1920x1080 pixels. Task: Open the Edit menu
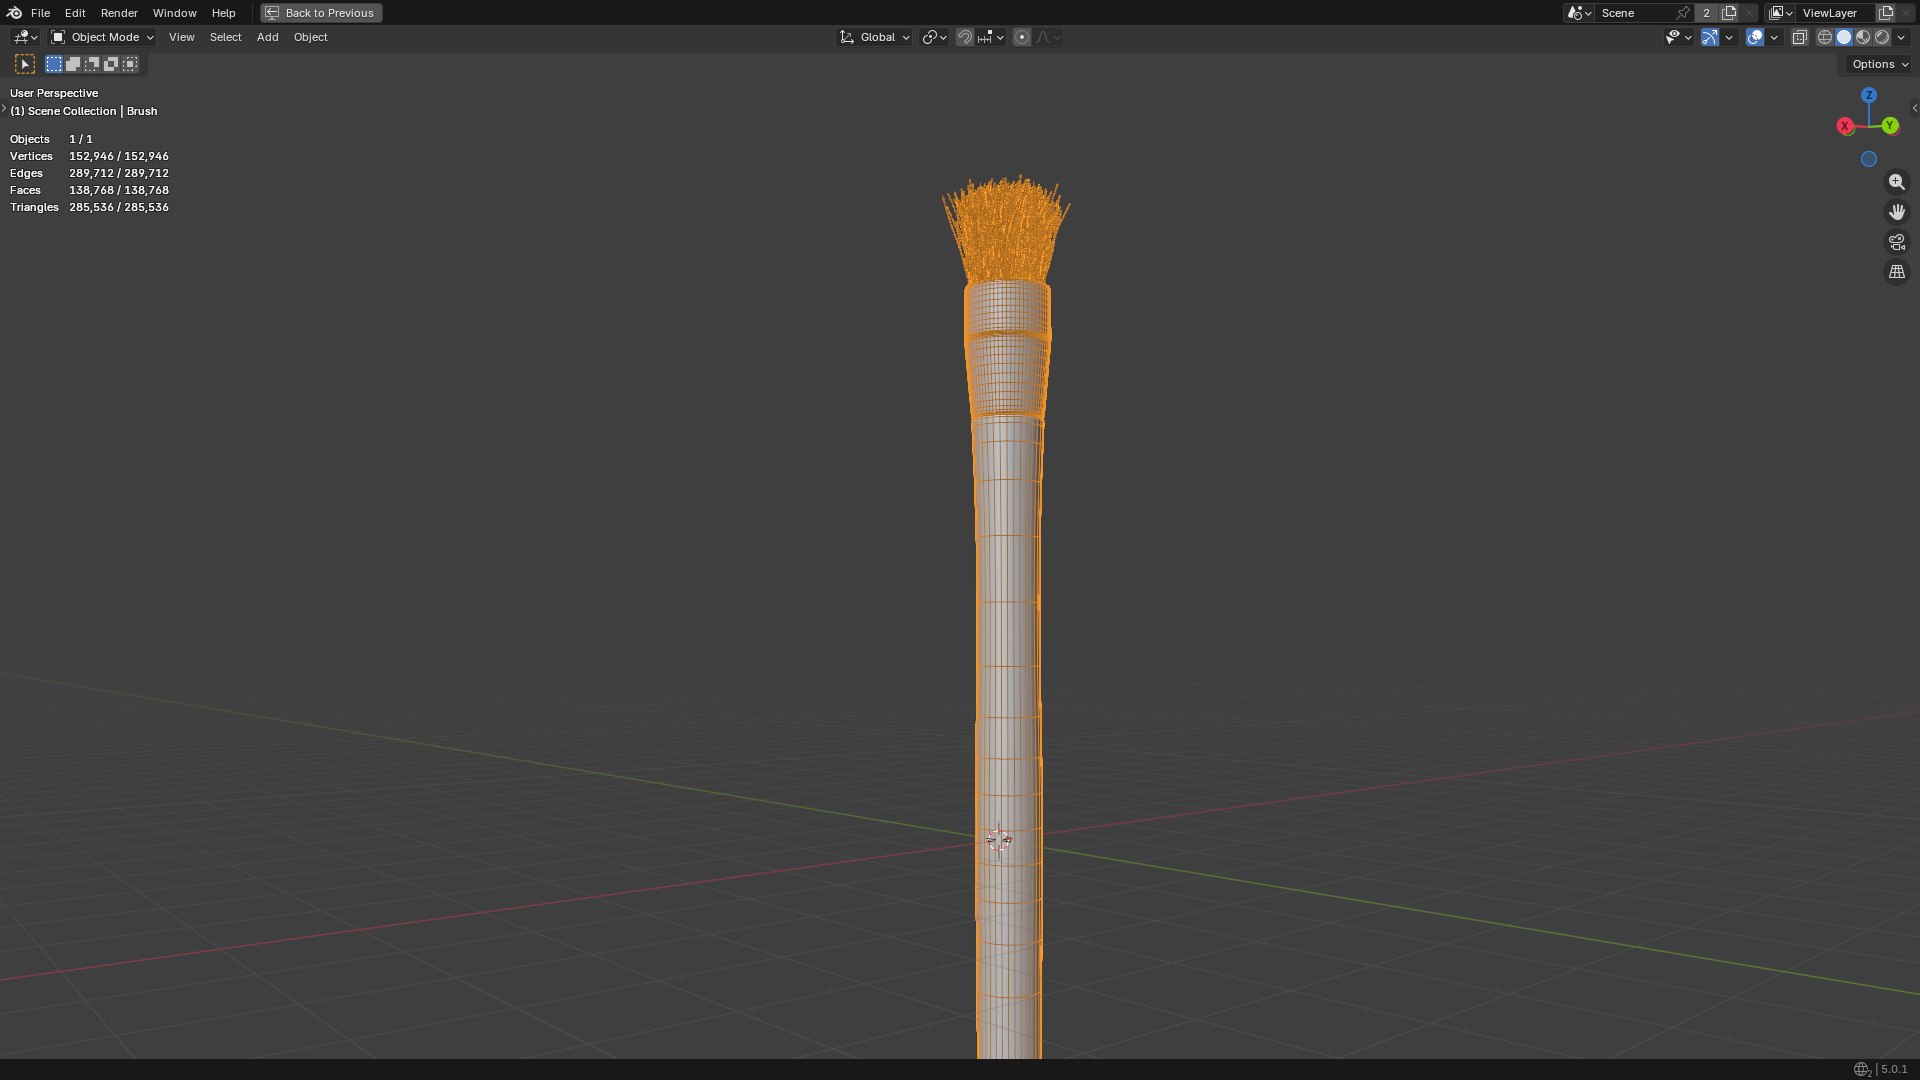tap(75, 13)
